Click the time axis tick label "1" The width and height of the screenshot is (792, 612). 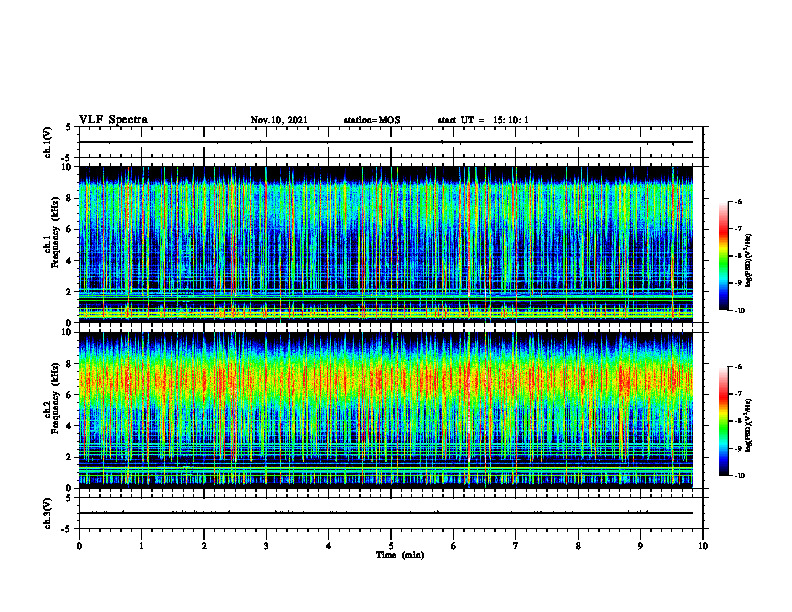pos(141,546)
